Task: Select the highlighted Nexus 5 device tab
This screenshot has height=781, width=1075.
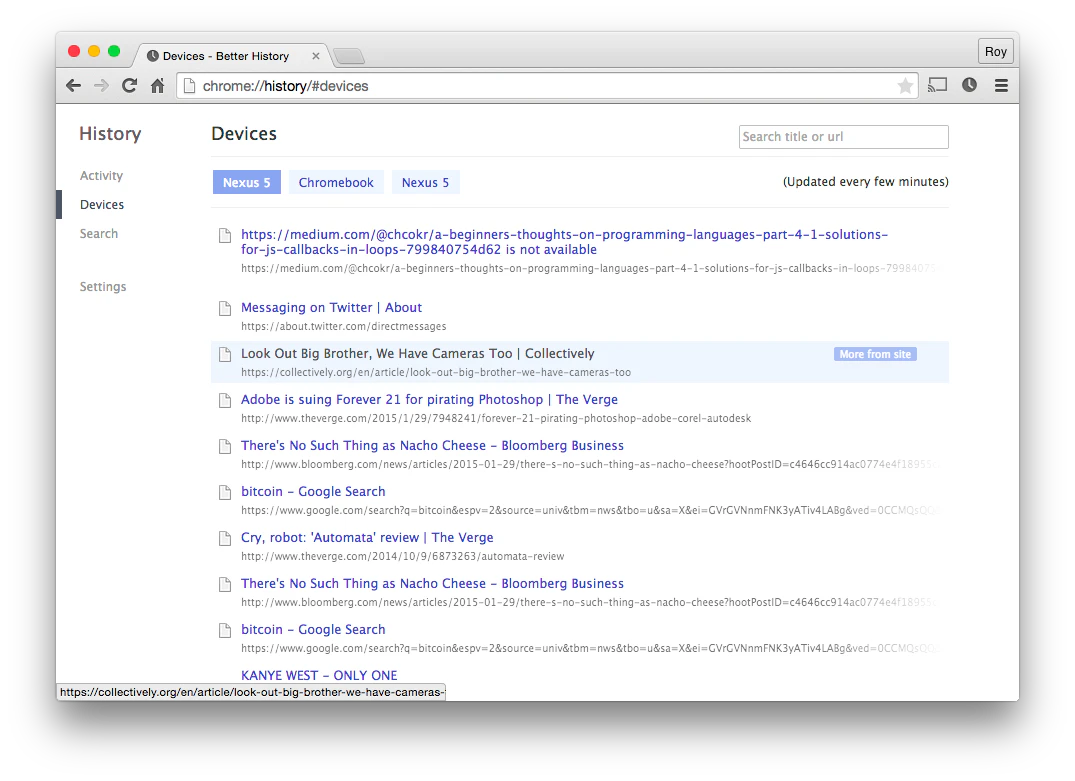Action: (x=247, y=182)
